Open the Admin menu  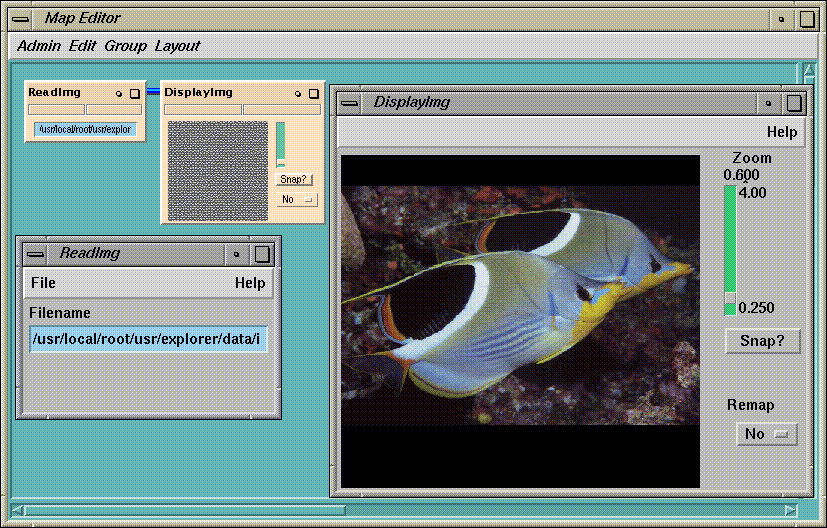pos(39,46)
